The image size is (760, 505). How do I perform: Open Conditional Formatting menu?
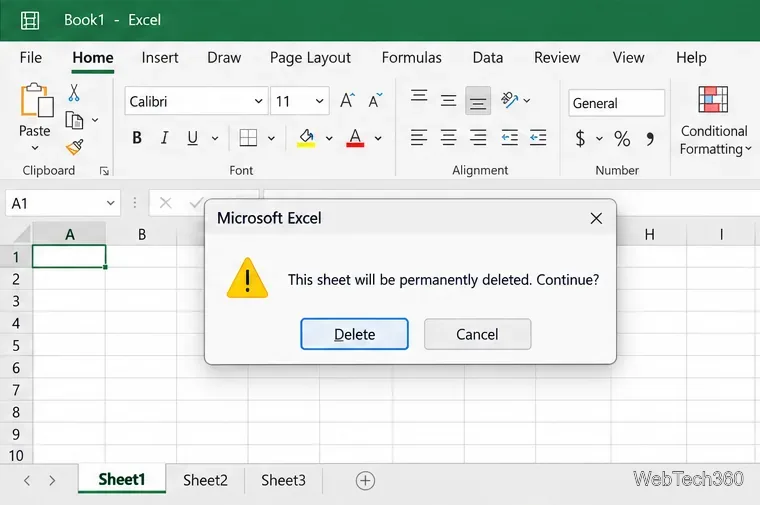pos(715,121)
